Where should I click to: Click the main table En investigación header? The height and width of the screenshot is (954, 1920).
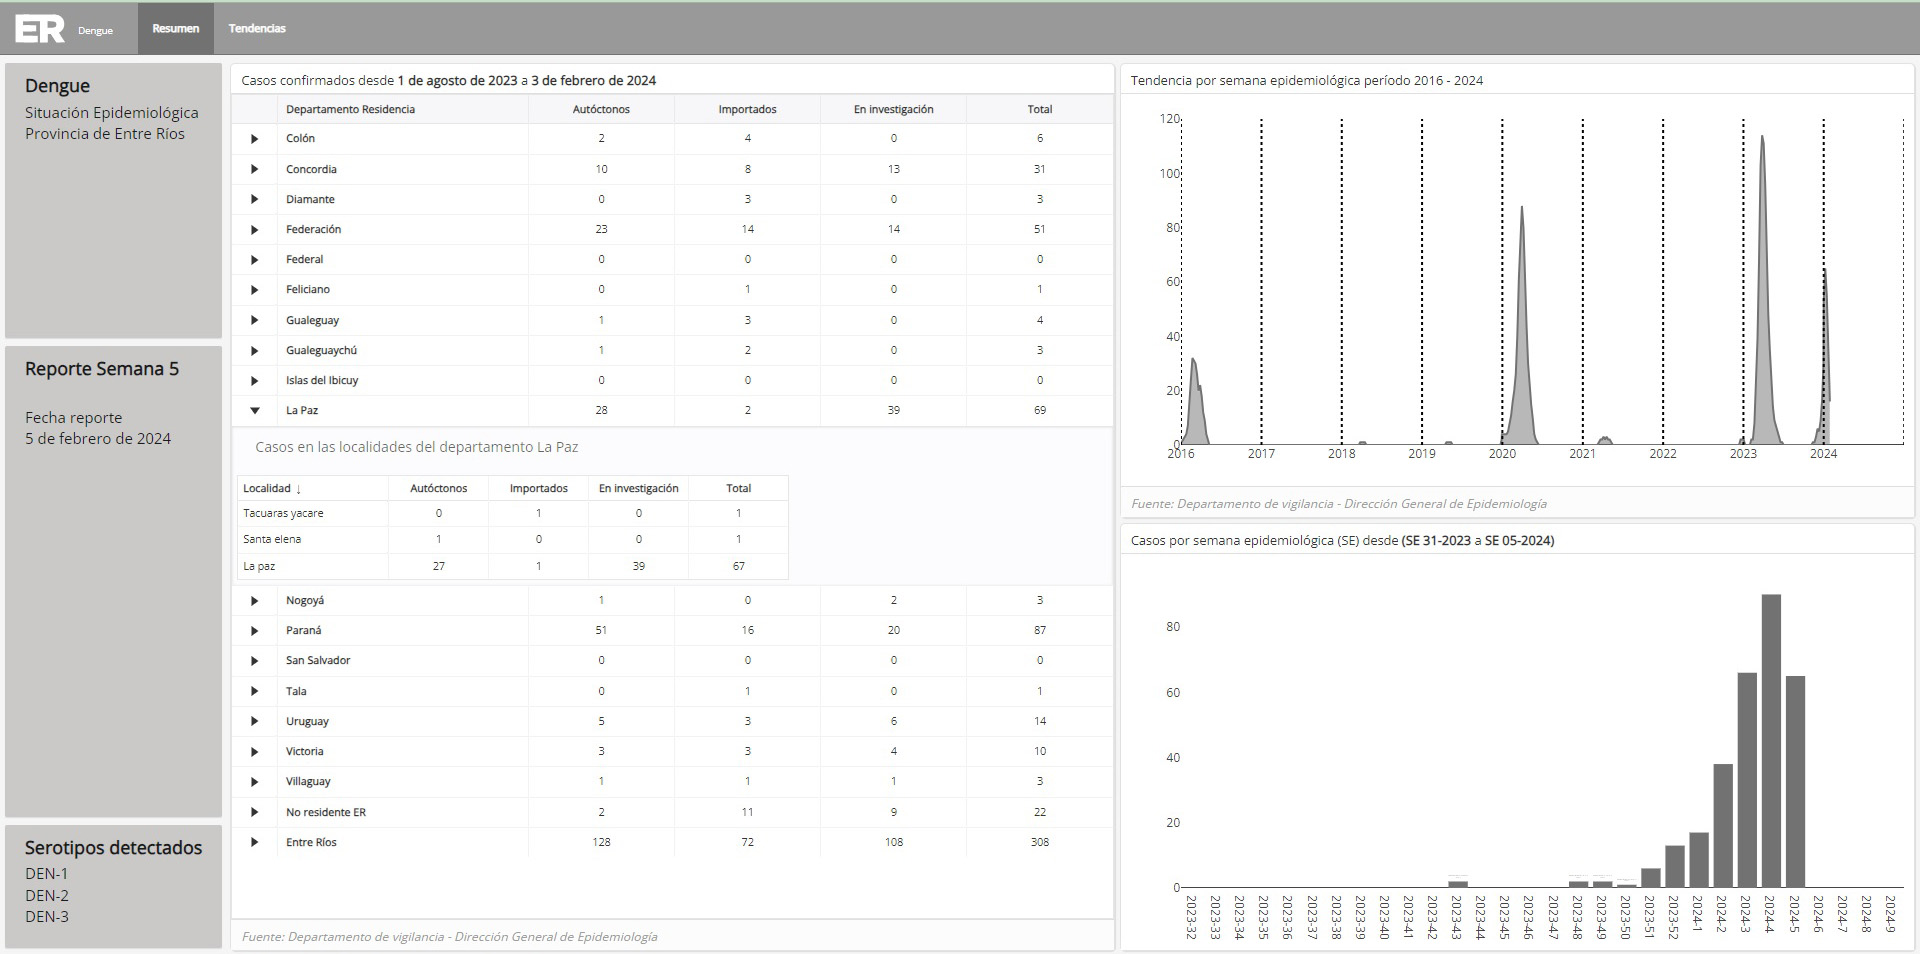pyautogui.click(x=893, y=109)
